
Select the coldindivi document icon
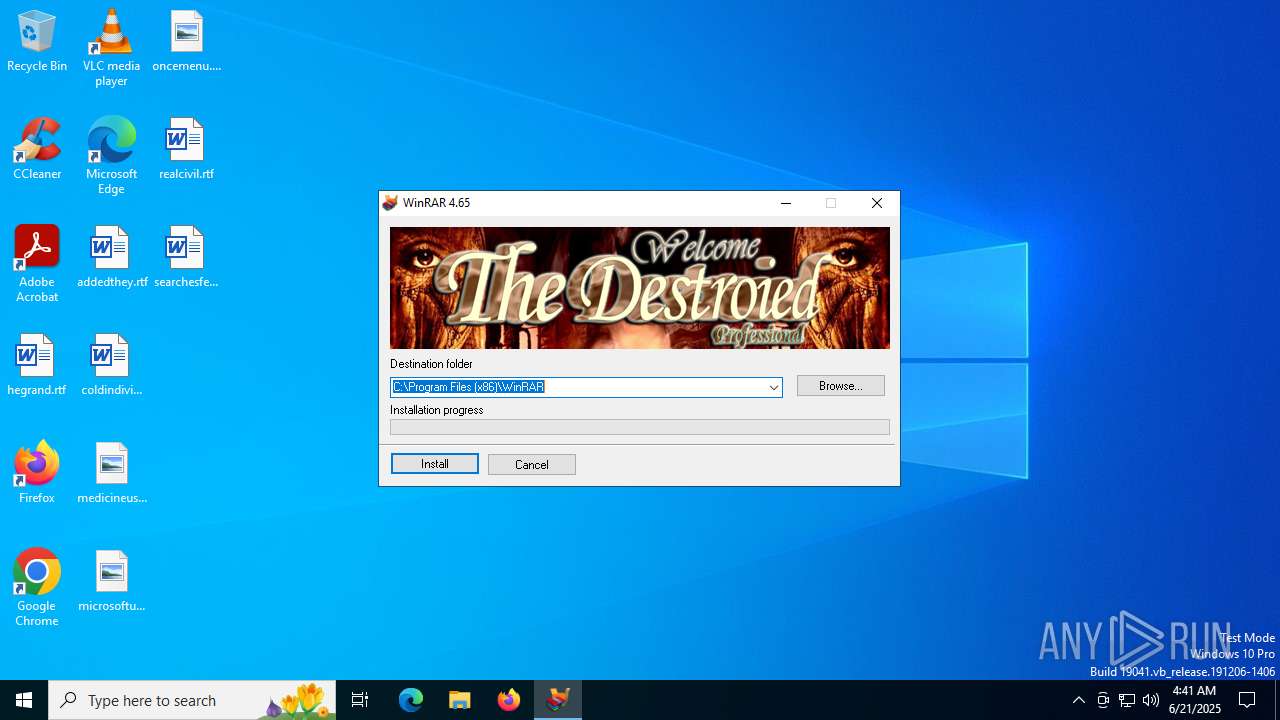coord(111,365)
